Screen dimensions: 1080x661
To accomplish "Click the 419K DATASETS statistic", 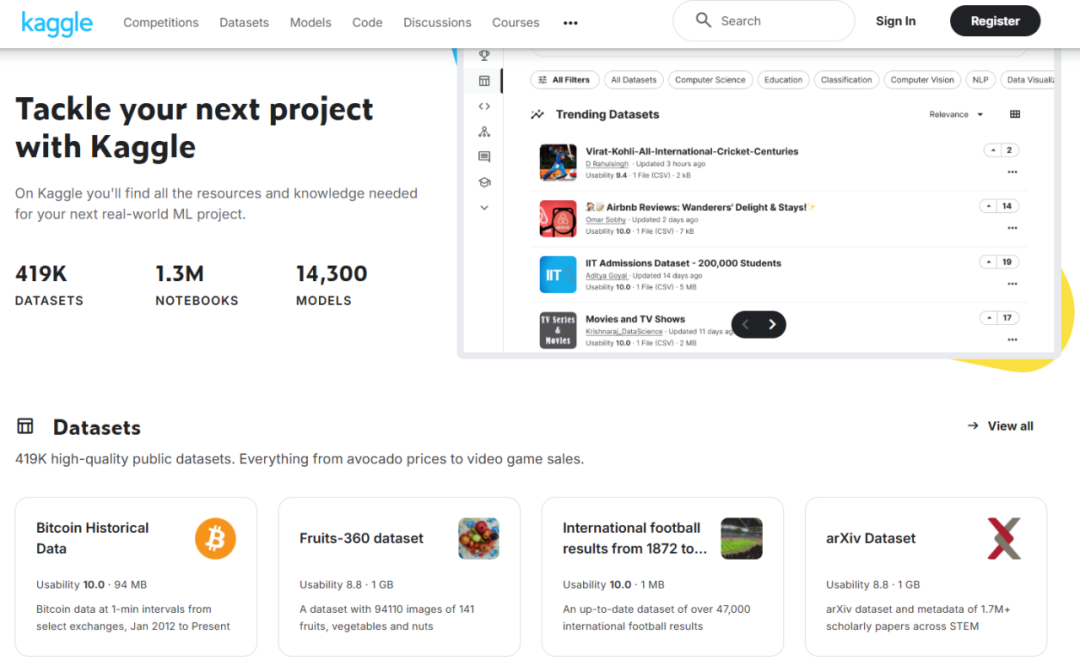I will coord(49,284).
